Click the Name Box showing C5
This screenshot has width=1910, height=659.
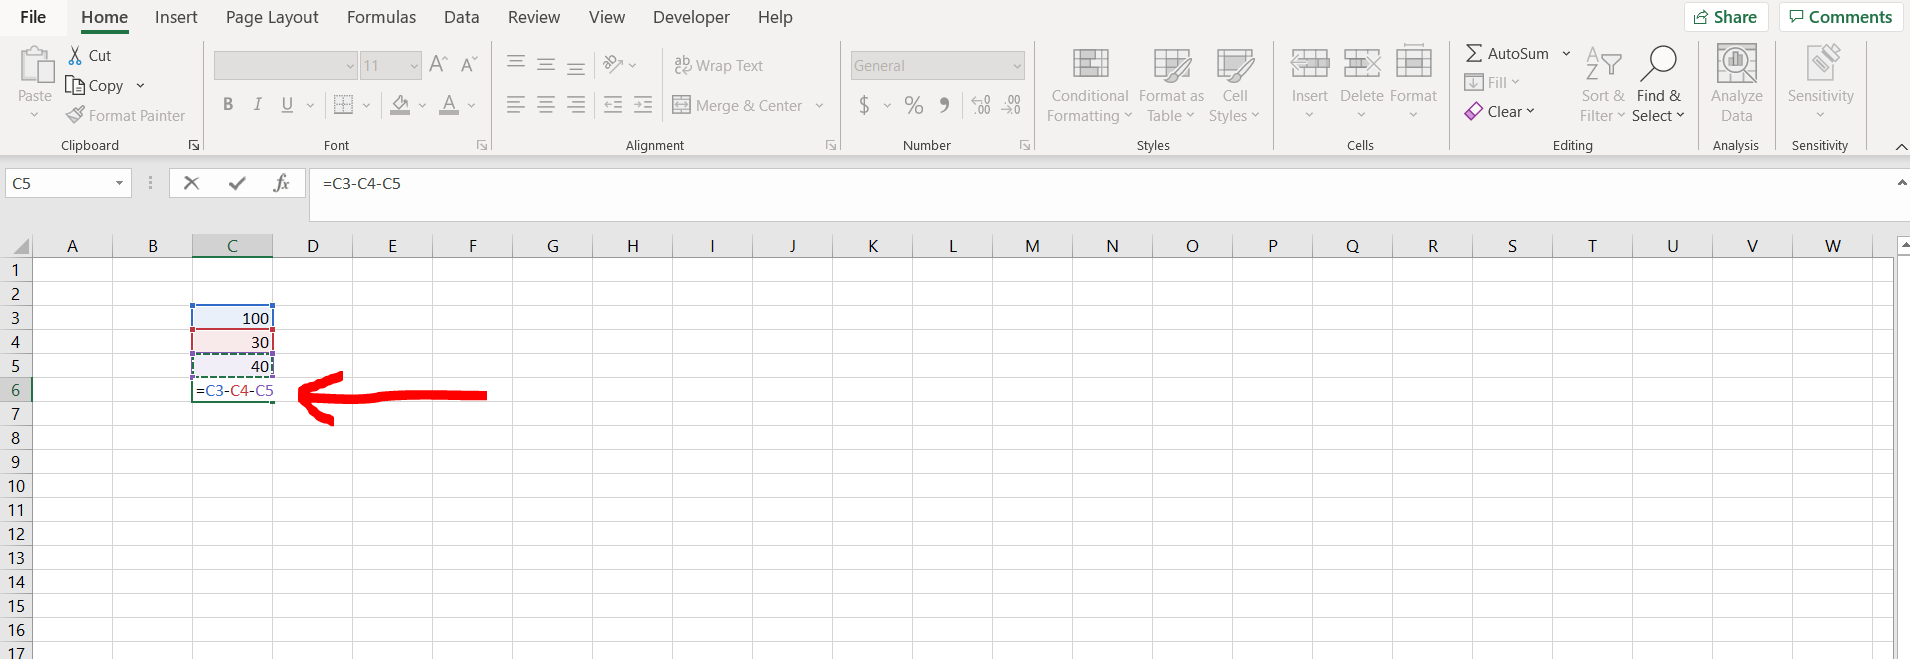68,183
